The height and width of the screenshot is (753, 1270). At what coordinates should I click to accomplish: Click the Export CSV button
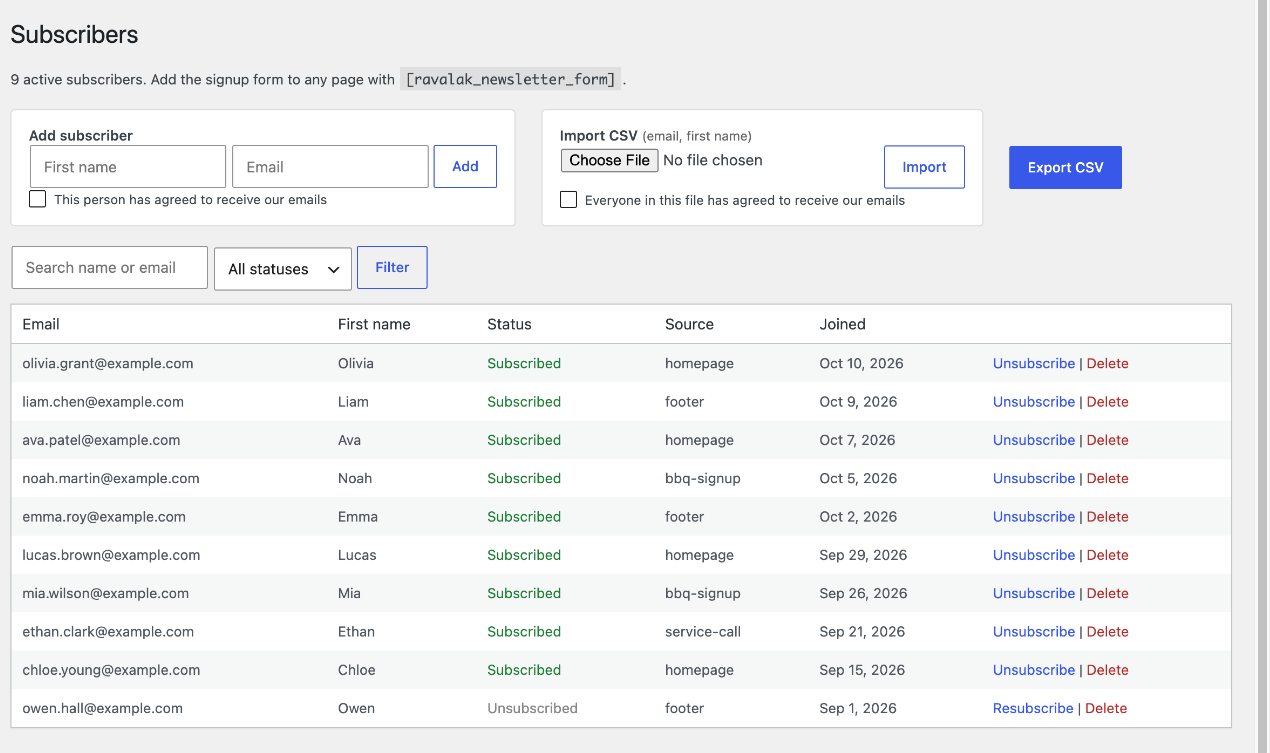tap(1065, 167)
